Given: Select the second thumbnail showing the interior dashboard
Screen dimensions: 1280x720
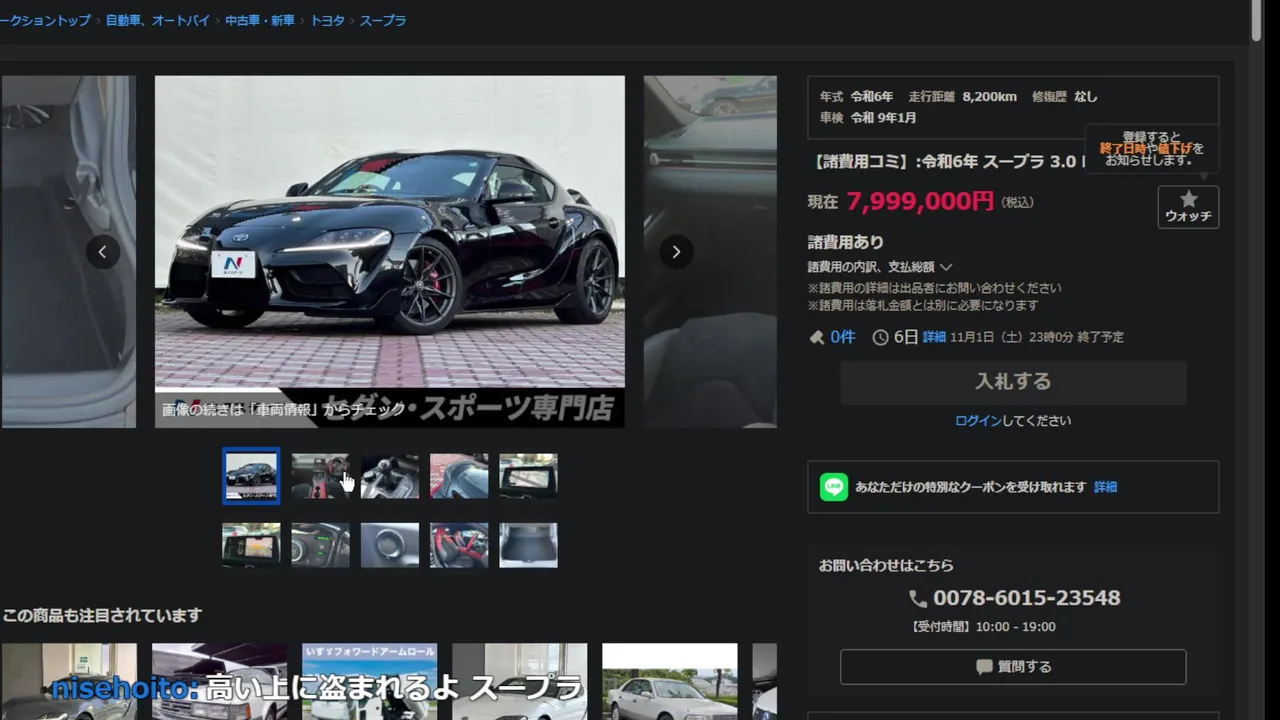Looking at the screenshot, I should click(320, 476).
